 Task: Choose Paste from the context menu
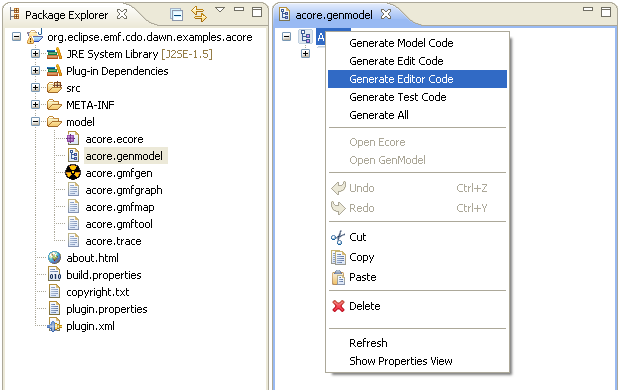point(417,277)
